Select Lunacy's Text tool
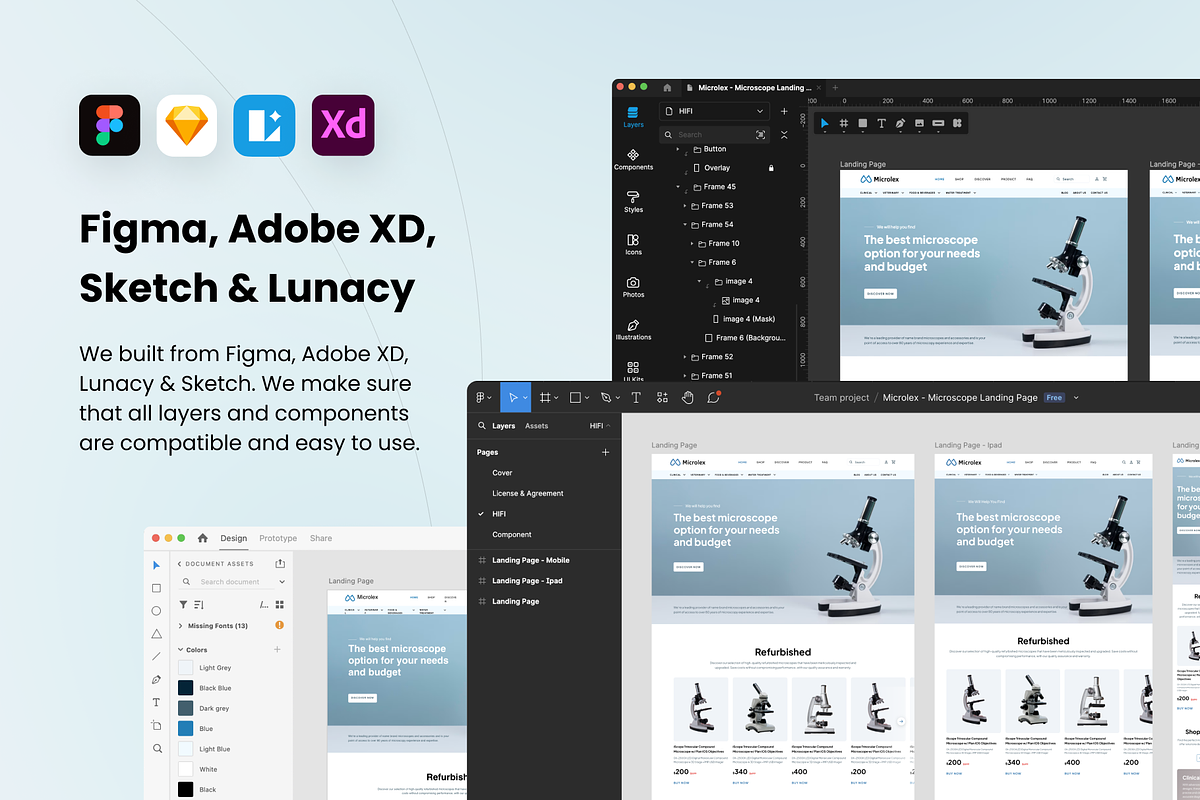This screenshot has height=800, width=1200. coord(881,123)
